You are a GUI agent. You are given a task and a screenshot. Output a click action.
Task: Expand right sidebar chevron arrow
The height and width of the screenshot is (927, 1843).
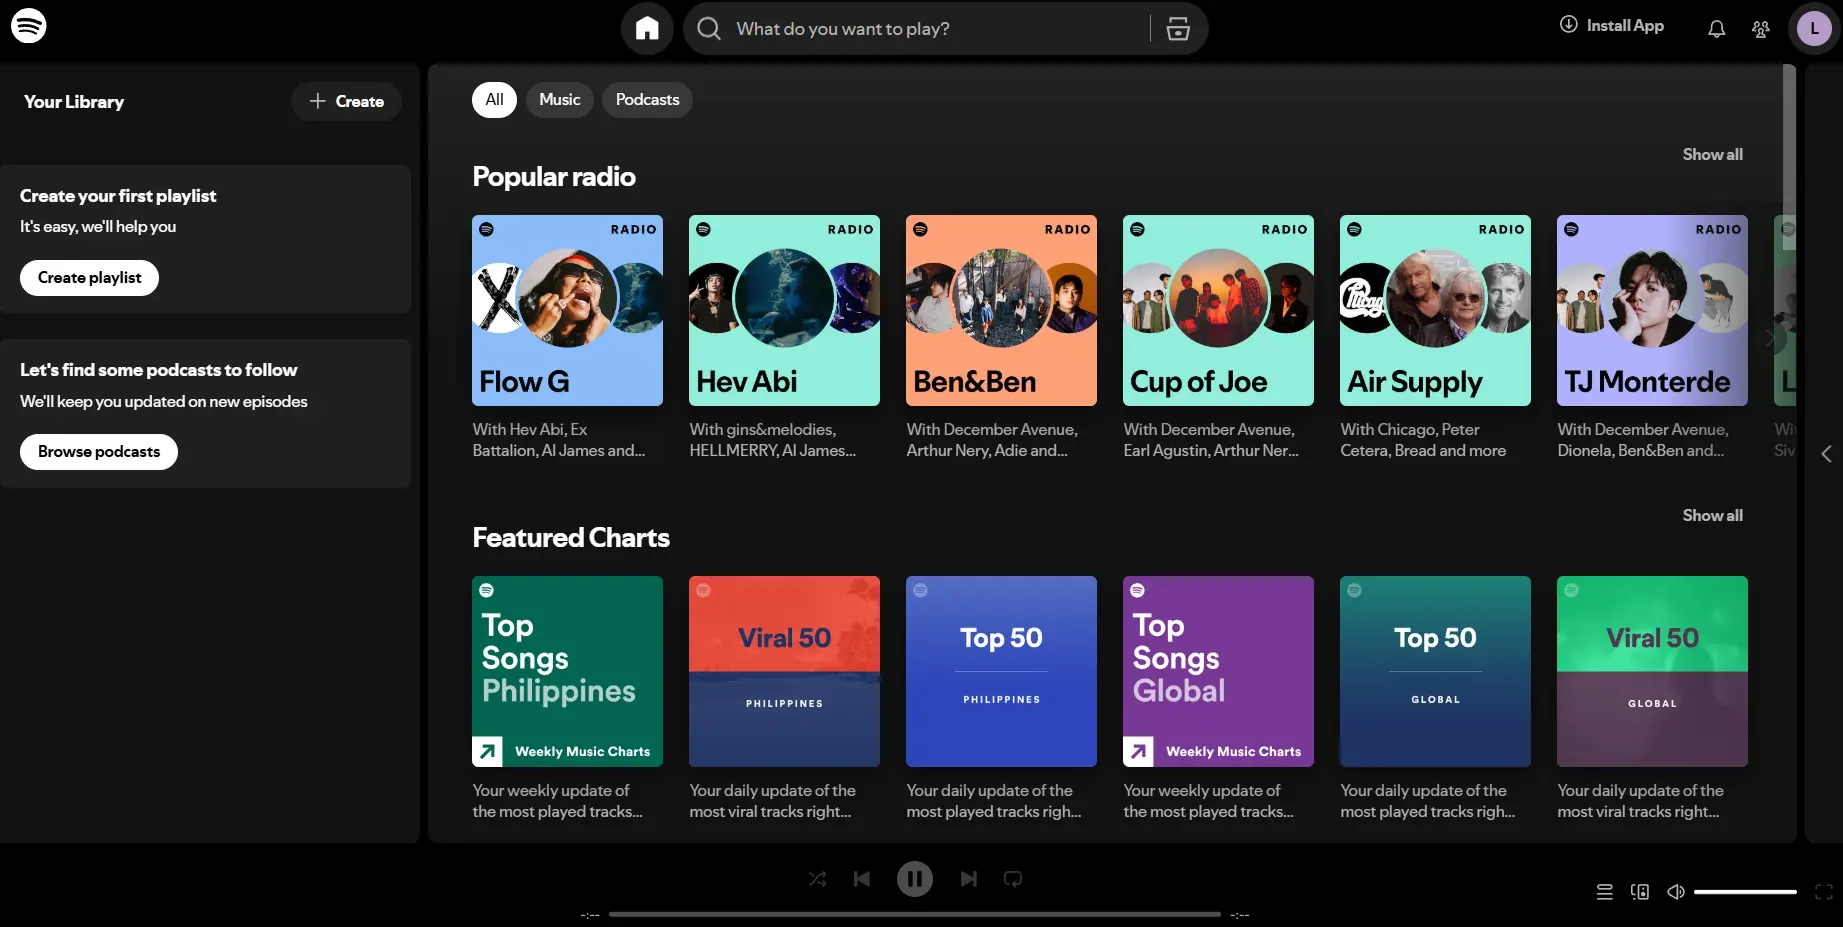1826,454
